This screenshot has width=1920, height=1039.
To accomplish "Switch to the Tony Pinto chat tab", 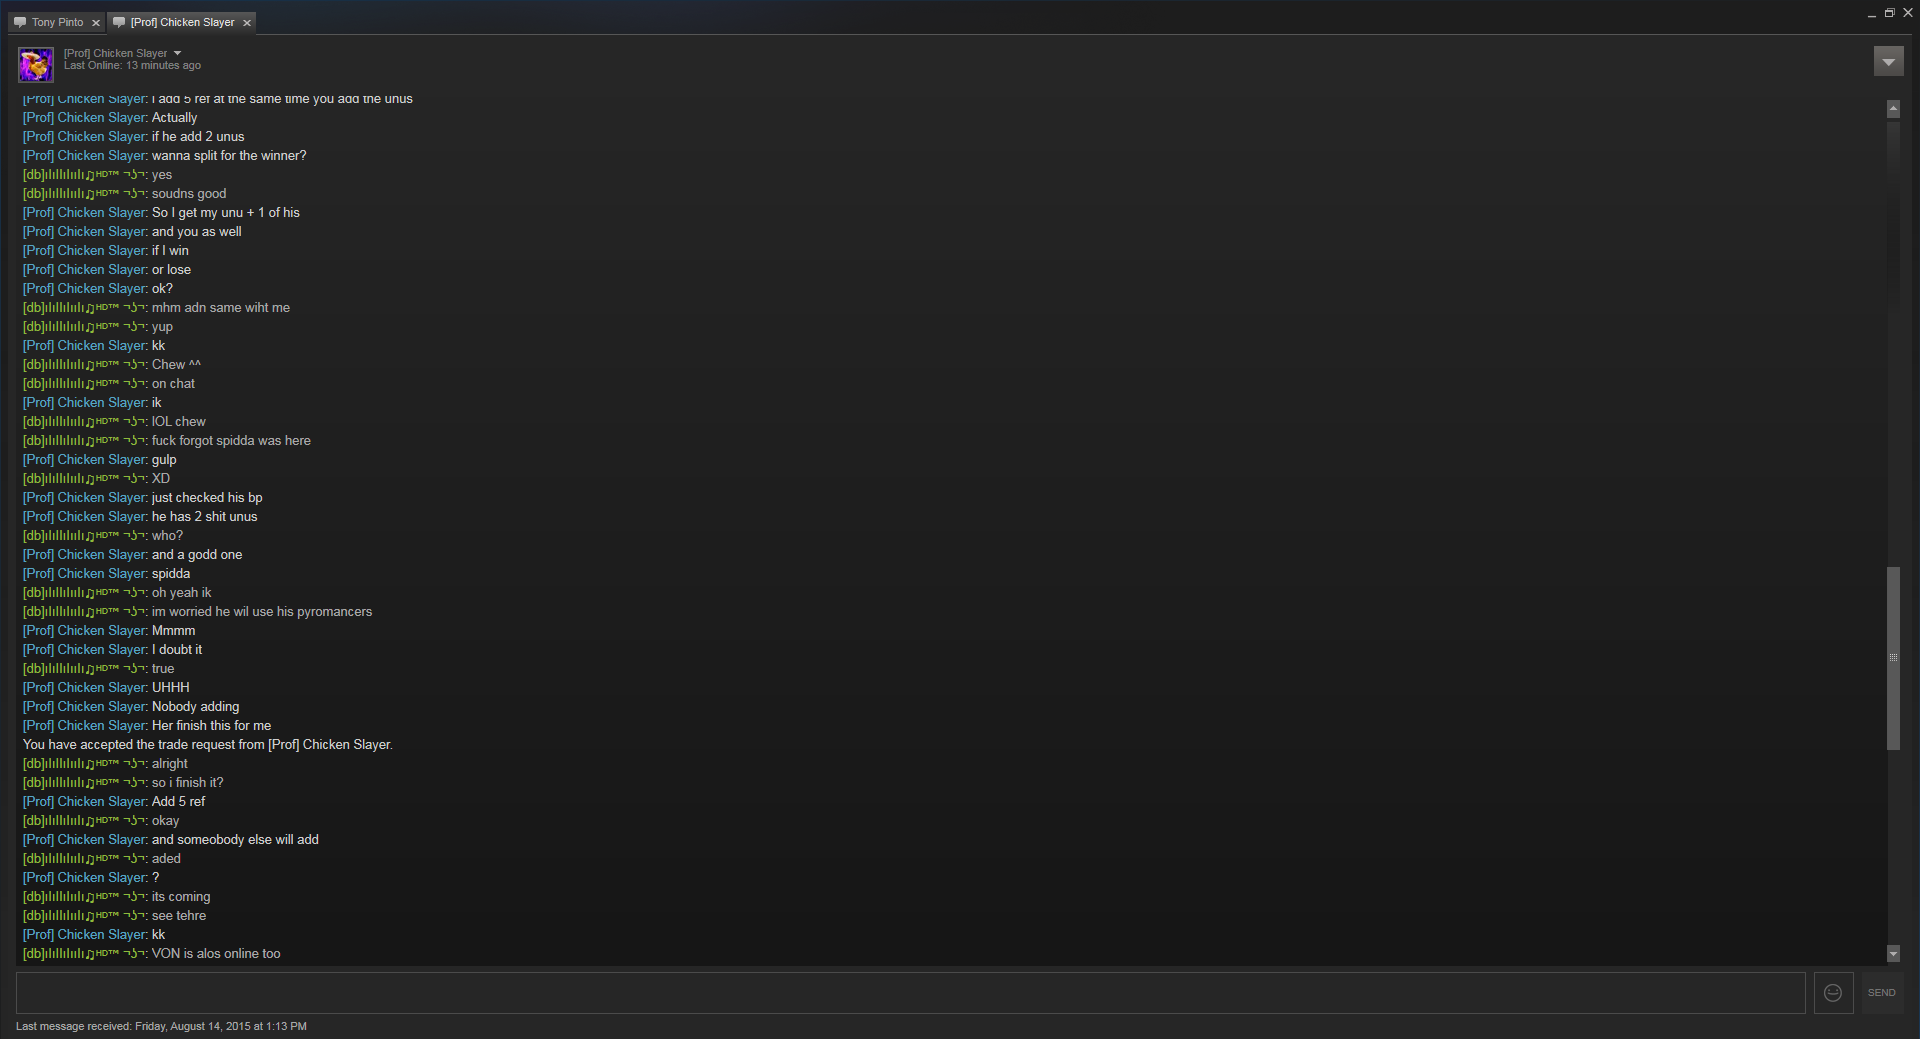I will (57, 22).
